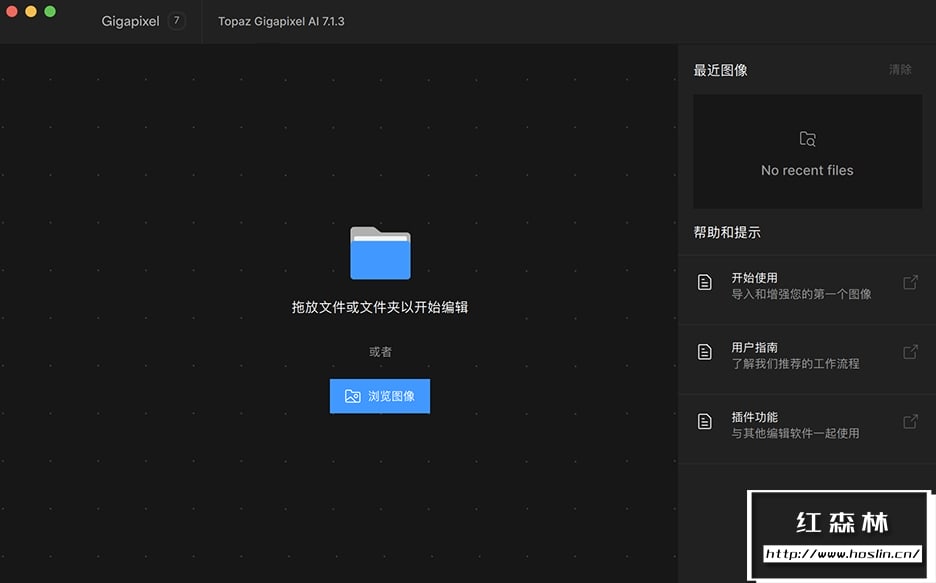Viewport: 936px width, 583px height.
Task: Click the version 7 badge beside Gigapixel
Action: coord(177,21)
